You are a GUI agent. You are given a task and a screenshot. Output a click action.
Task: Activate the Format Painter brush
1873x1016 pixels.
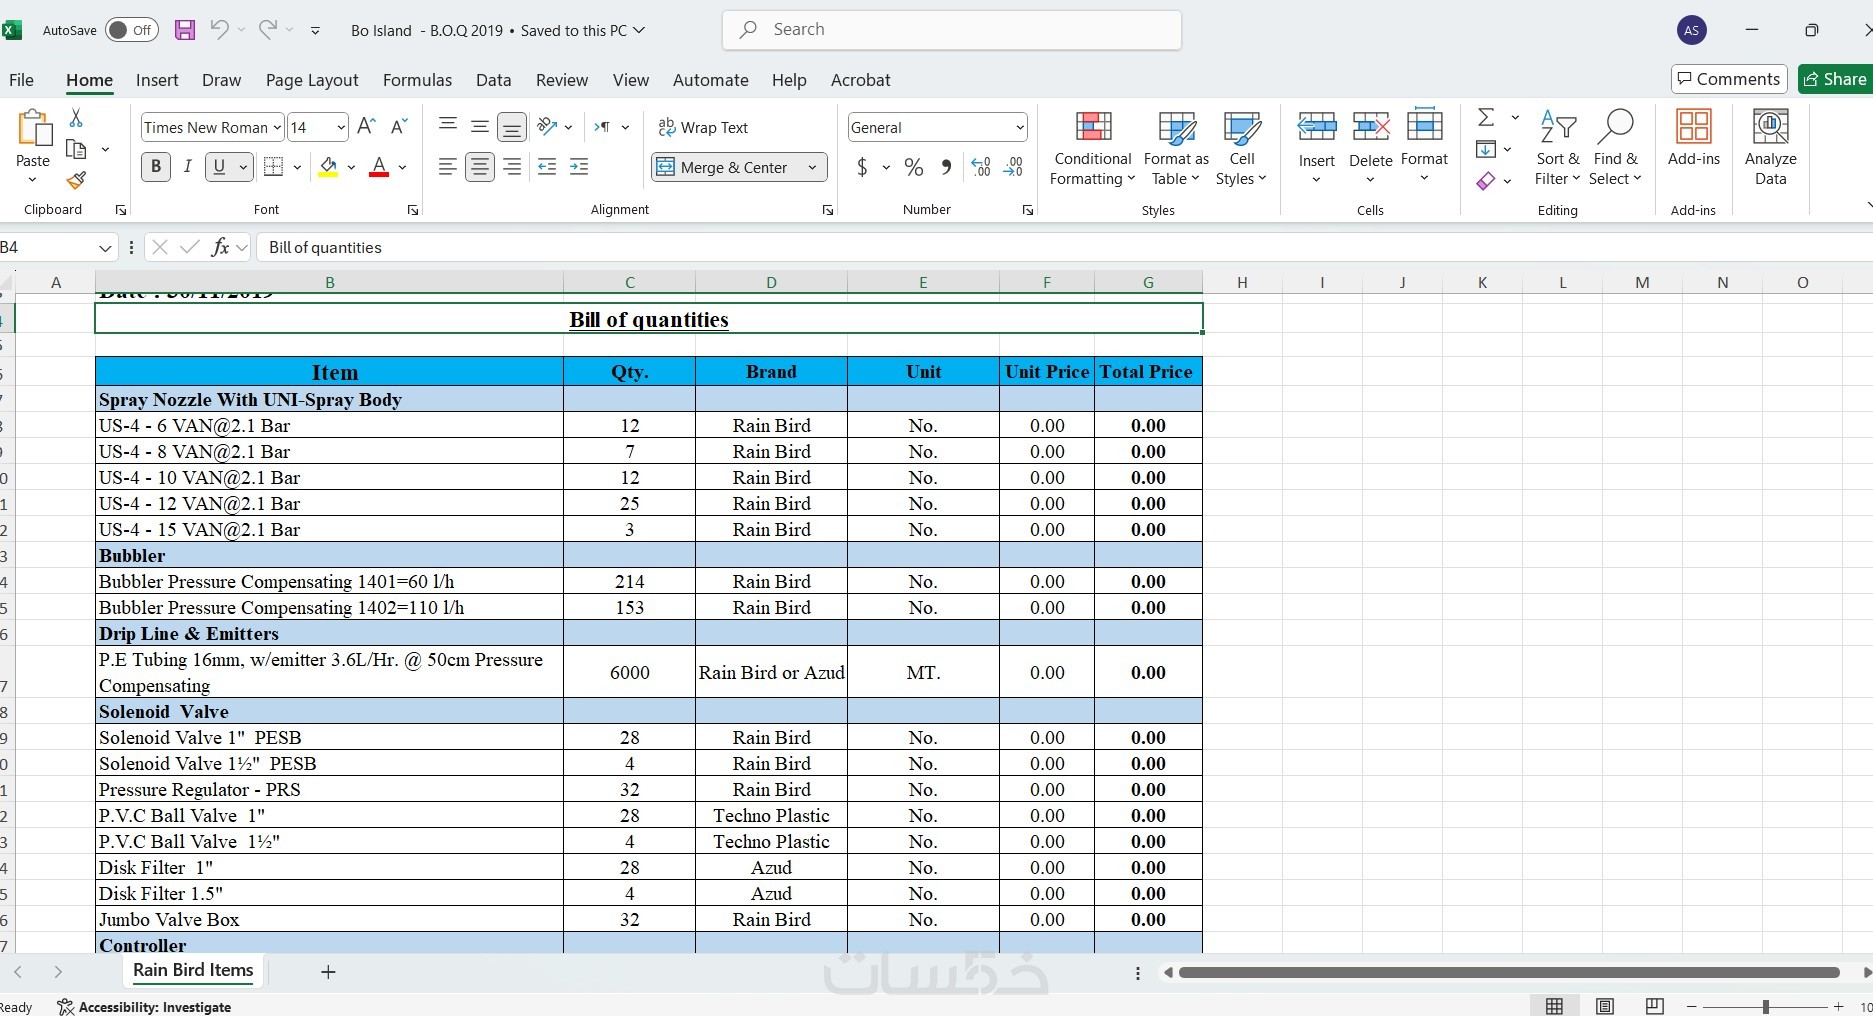click(76, 180)
